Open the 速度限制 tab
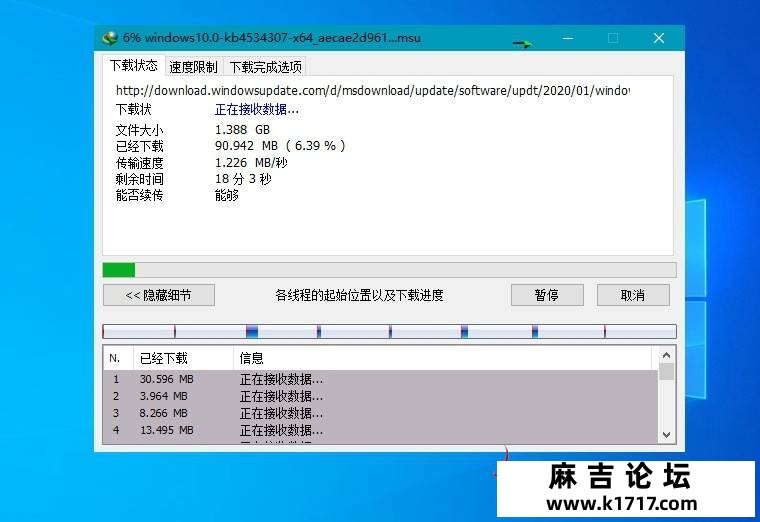 (193, 67)
